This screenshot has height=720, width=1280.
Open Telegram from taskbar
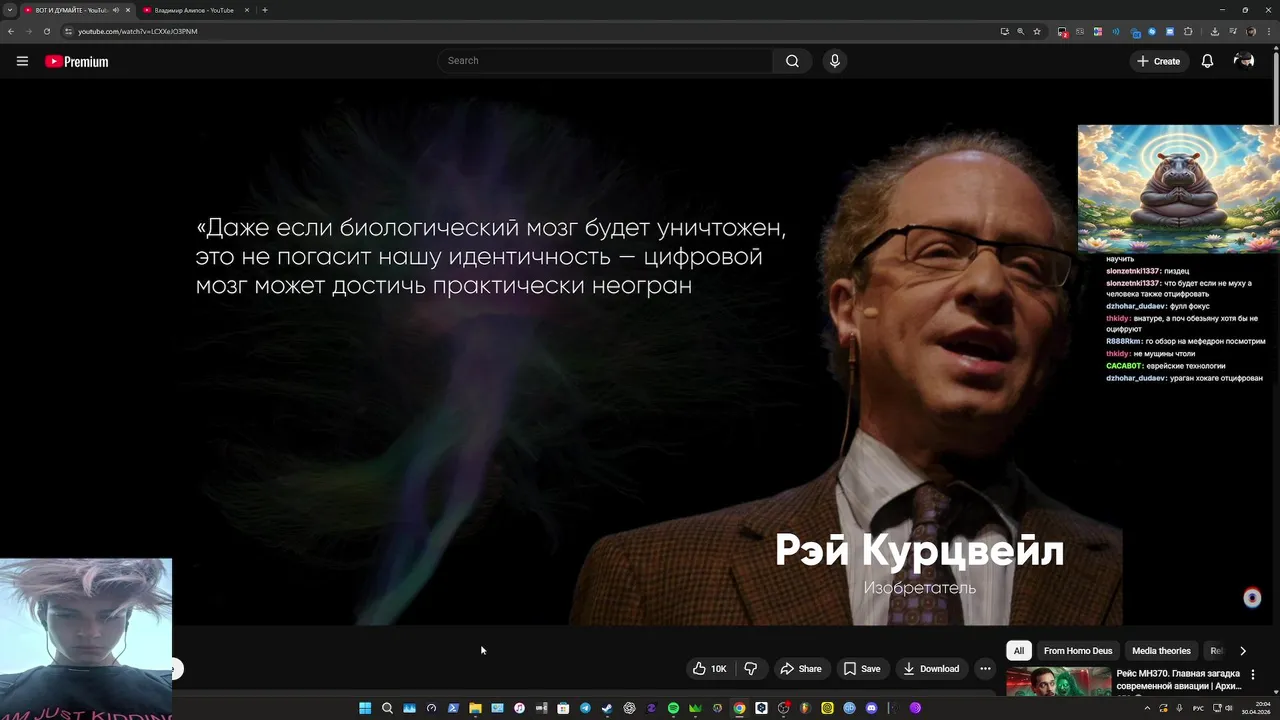[585, 708]
